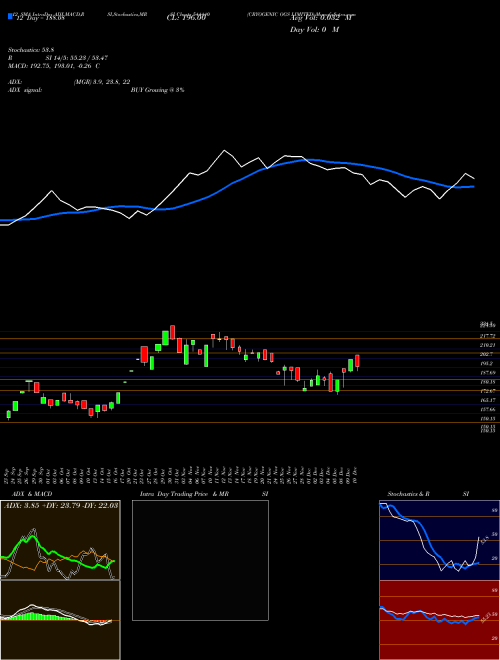Click the 157.66 price axis label
500x660 pixels.
click(488, 410)
